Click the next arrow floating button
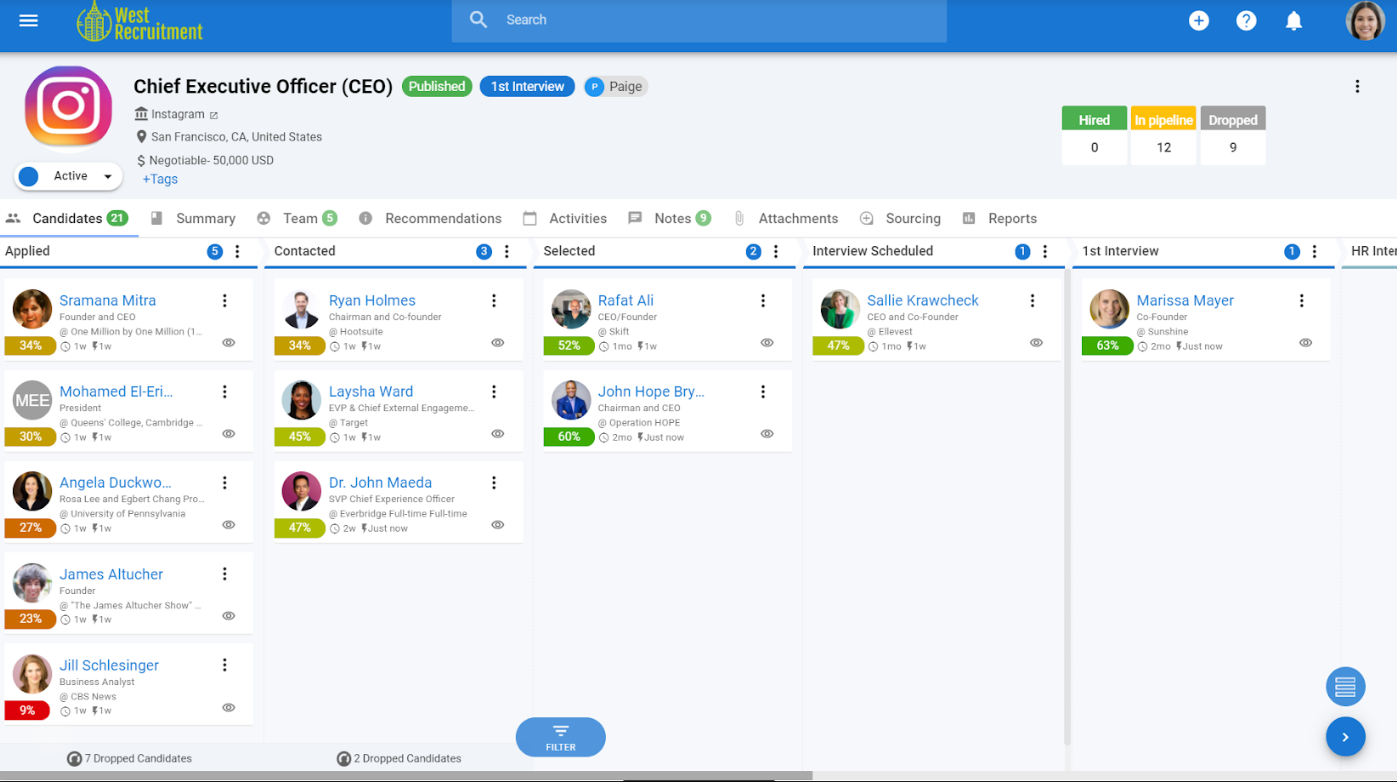This screenshot has width=1397, height=782. [x=1345, y=737]
